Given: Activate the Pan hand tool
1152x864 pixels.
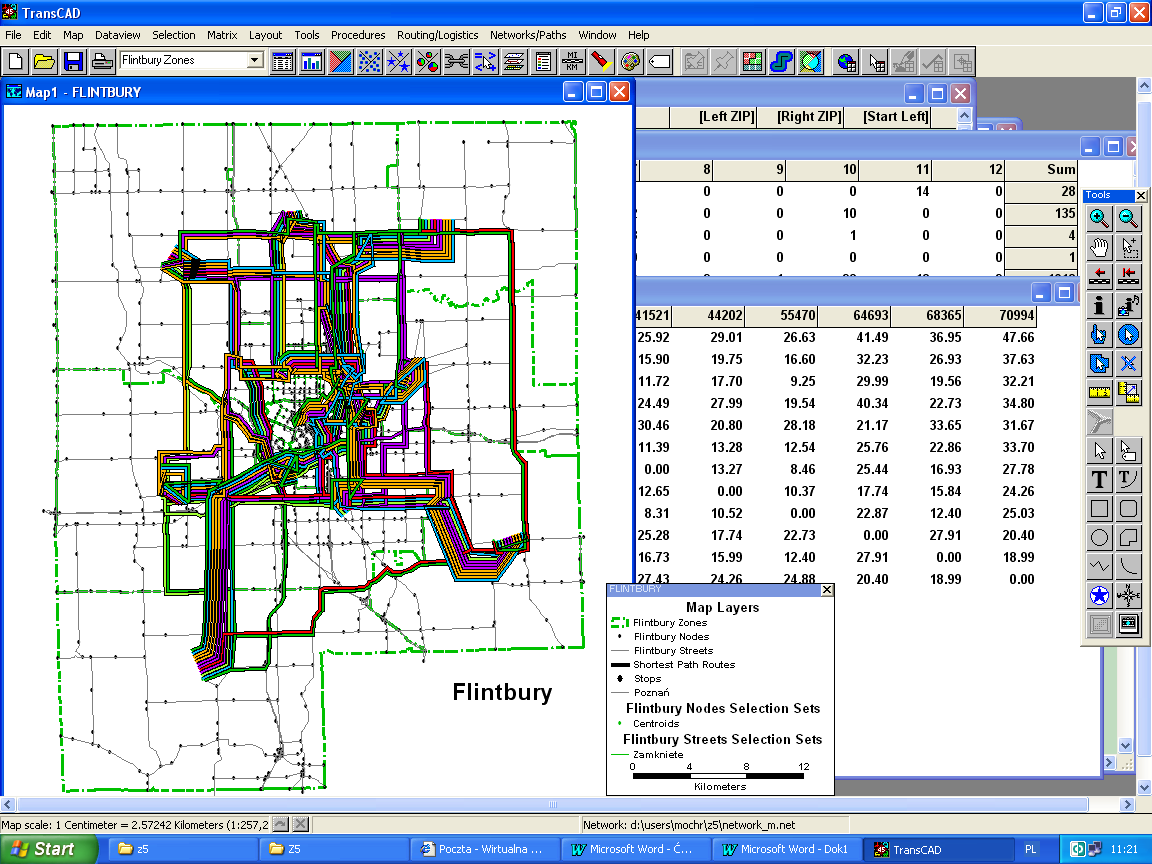Looking at the screenshot, I should [x=1099, y=247].
